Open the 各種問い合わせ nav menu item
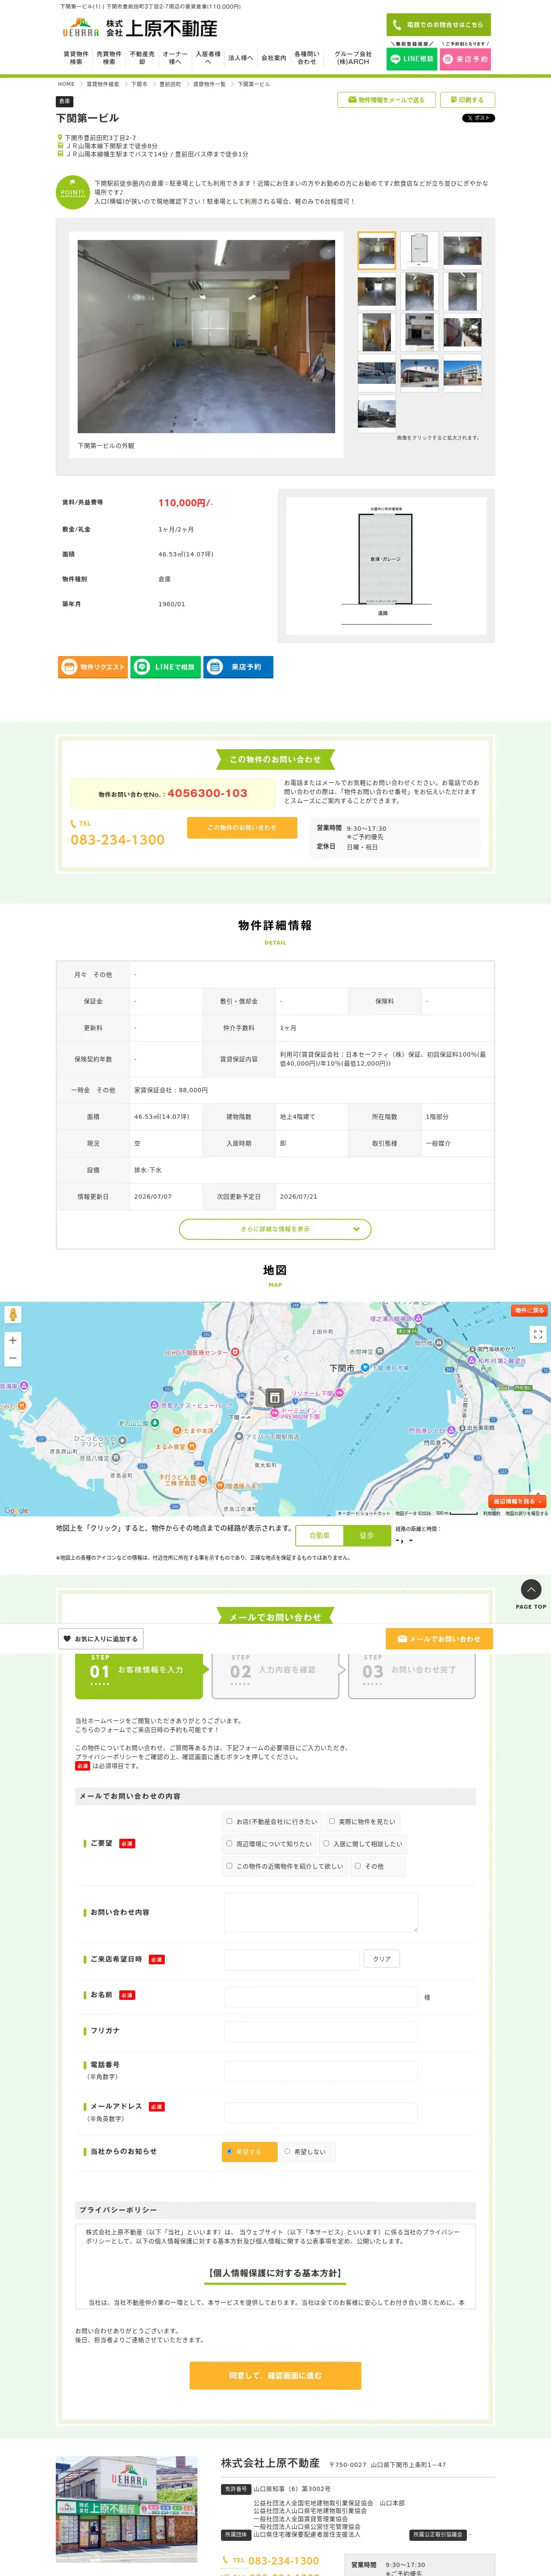Viewport: 551px width, 2576px height. point(307,58)
